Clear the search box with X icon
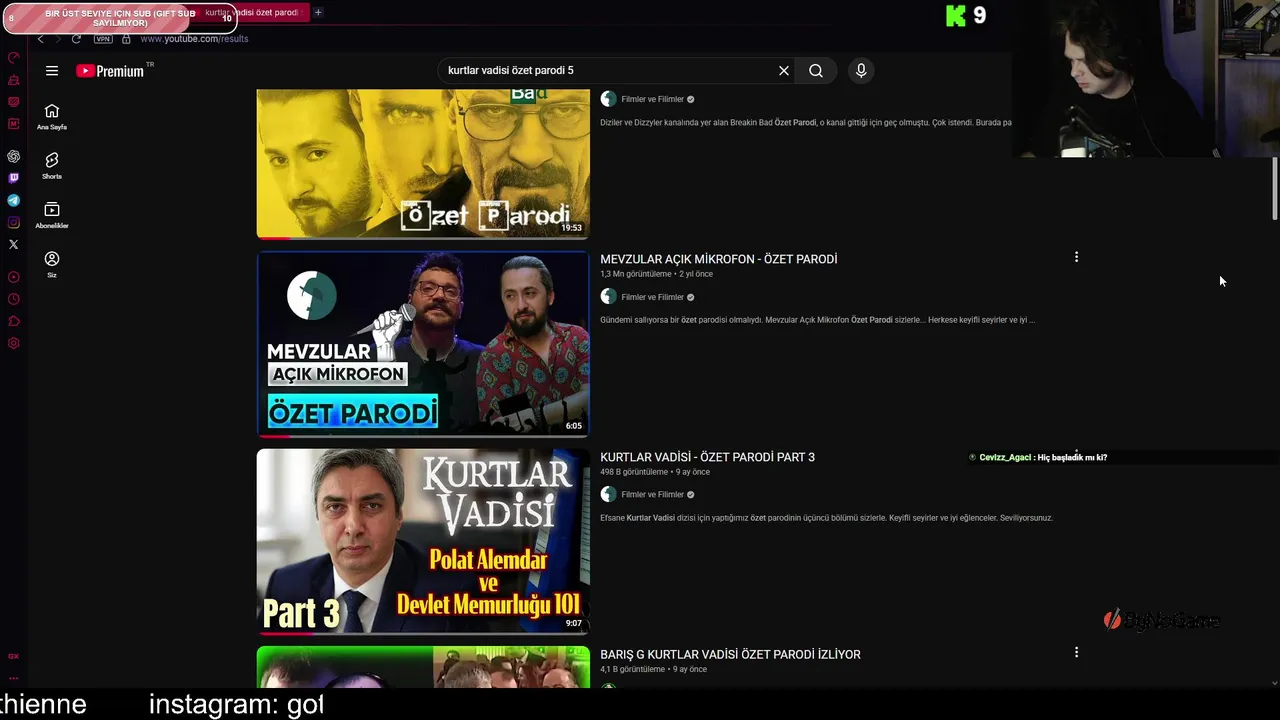Screen dimensions: 1280x720 (784, 71)
